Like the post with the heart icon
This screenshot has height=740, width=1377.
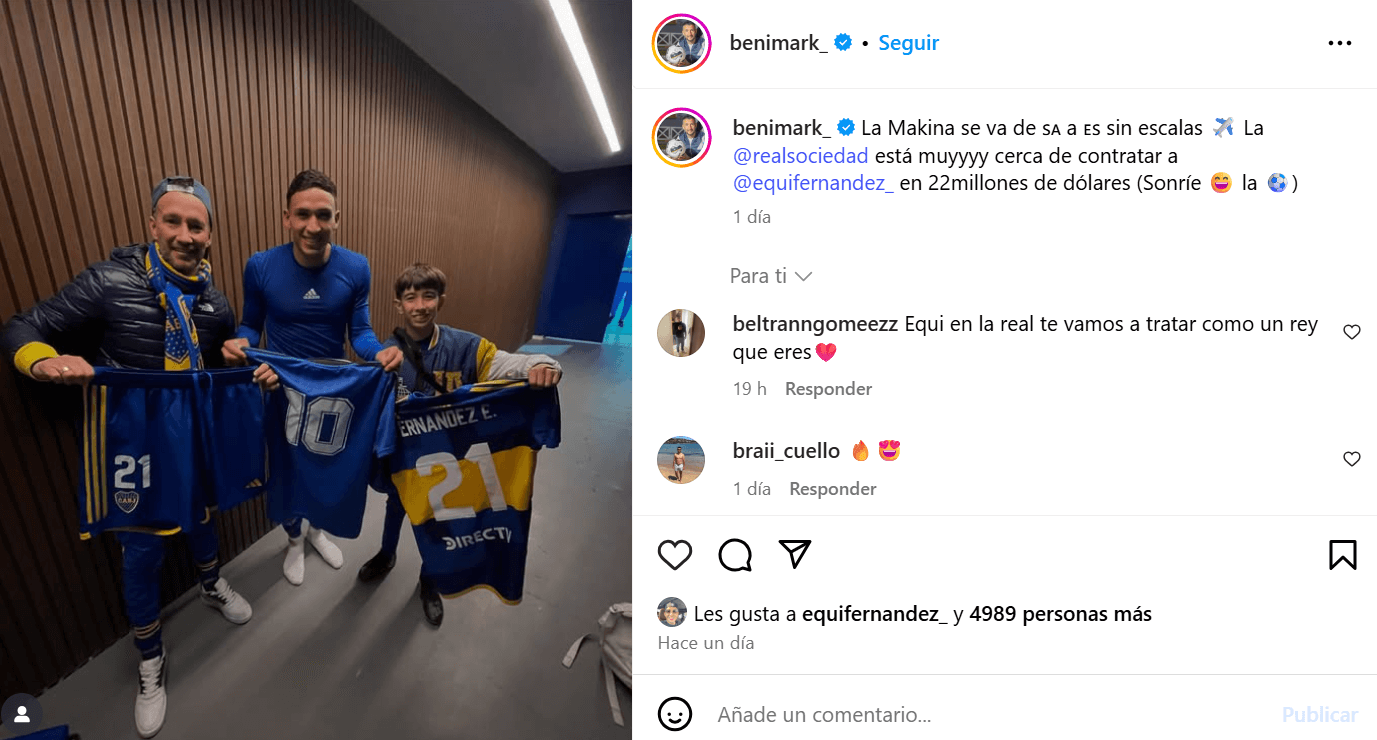coord(675,554)
